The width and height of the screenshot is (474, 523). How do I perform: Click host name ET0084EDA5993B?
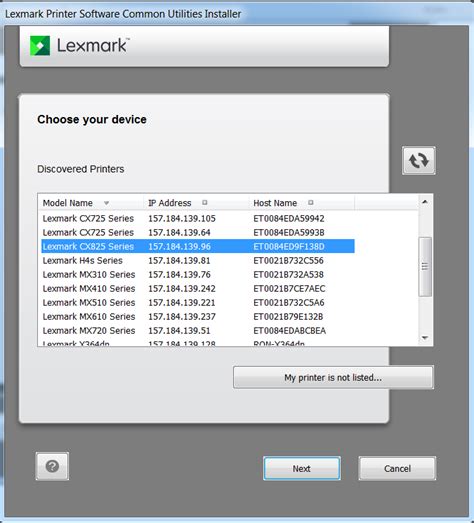[289, 232]
